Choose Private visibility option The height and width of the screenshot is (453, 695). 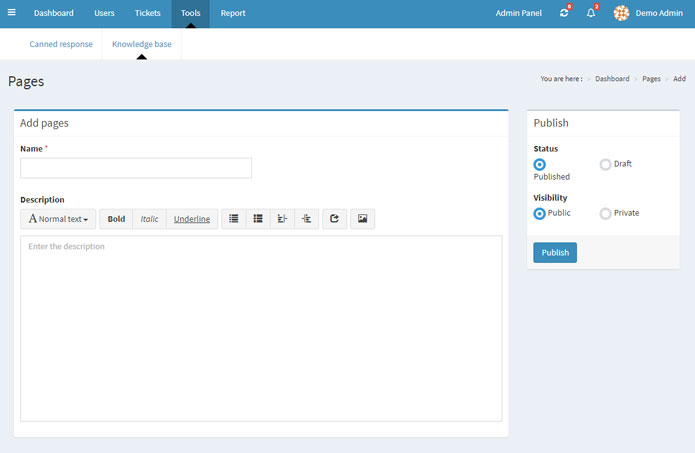[605, 213]
